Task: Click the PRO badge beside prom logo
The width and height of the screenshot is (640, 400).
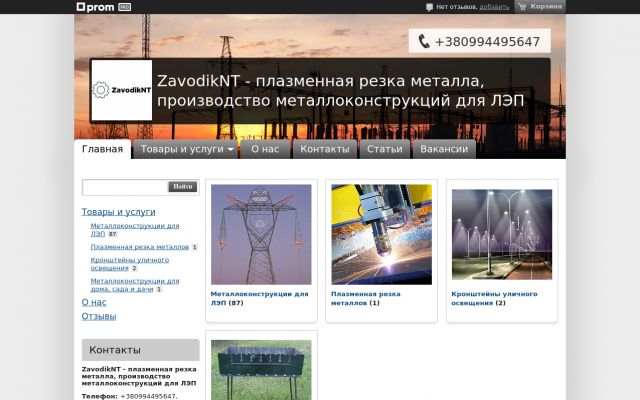Action: [124, 7]
